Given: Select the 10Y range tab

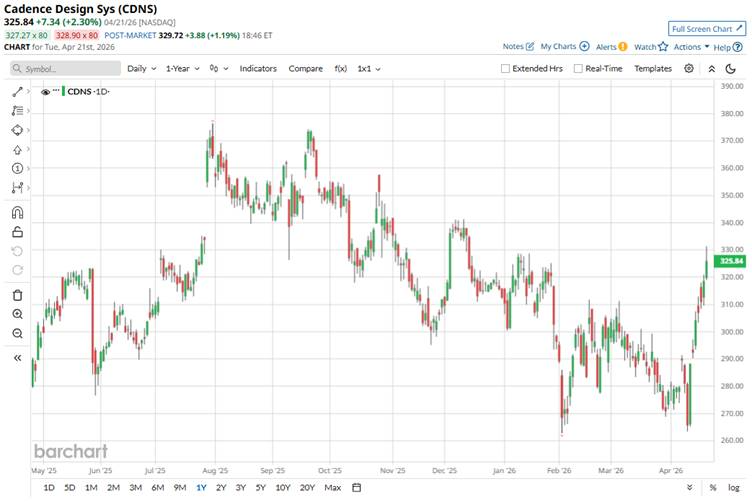Looking at the screenshot, I should (283, 488).
